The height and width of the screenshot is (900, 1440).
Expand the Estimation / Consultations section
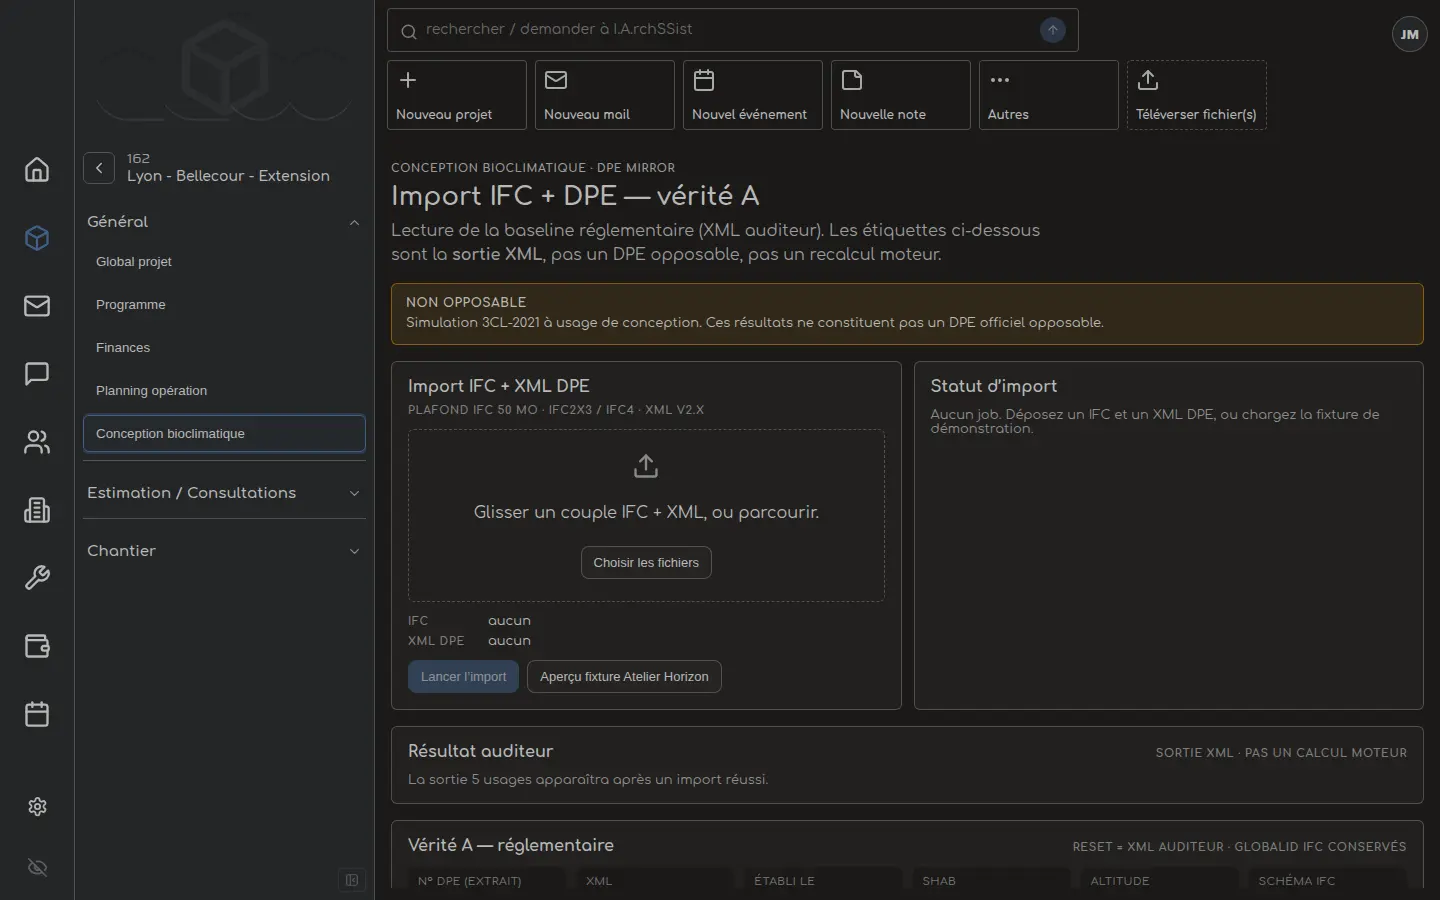(x=224, y=493)
